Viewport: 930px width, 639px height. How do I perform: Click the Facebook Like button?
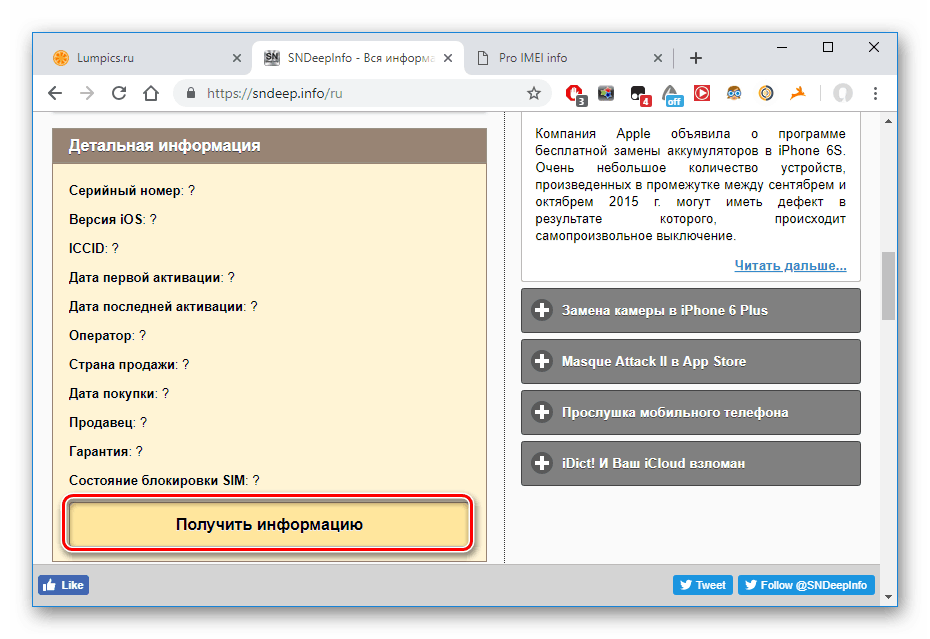(63, 585)
